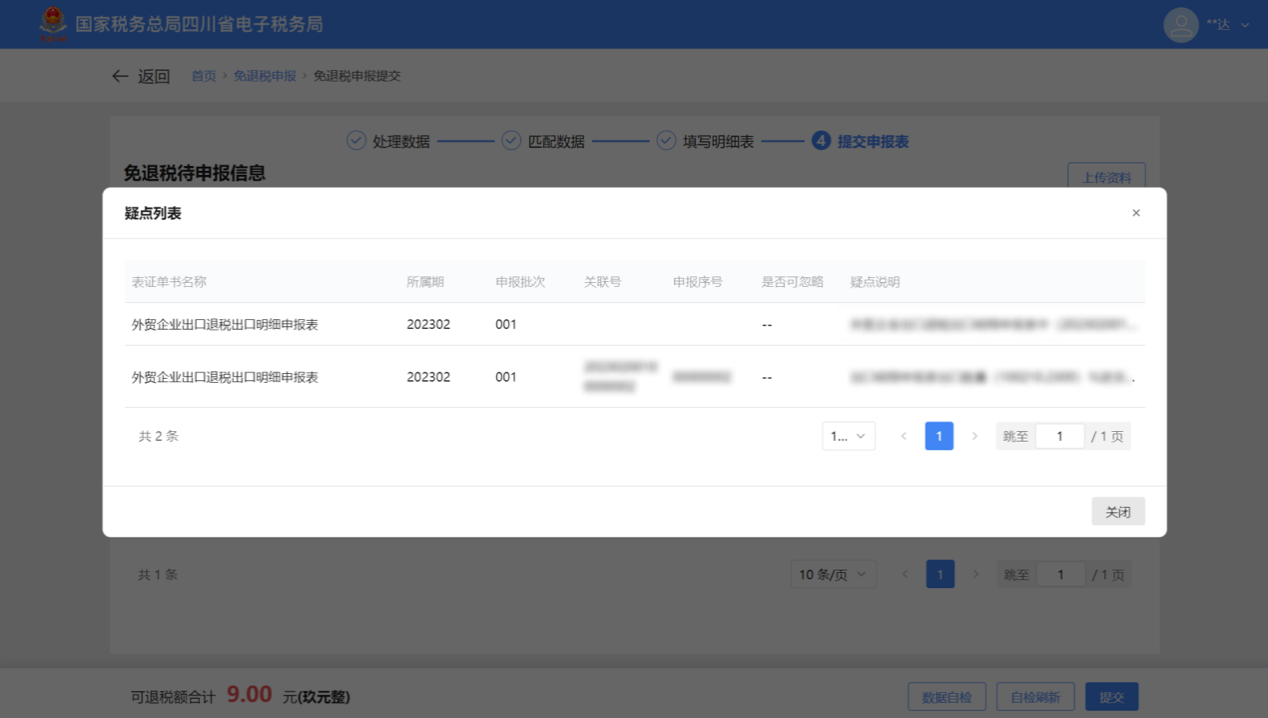Click the 跳至 page input in dialog
Screen dimensions: 1268x718
(1059, 436)
